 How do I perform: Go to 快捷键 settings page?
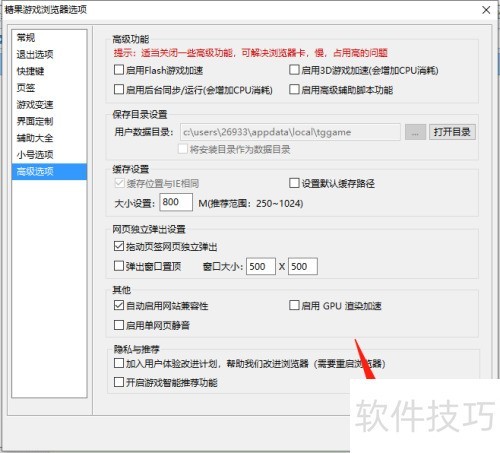(x=49, y=71)
